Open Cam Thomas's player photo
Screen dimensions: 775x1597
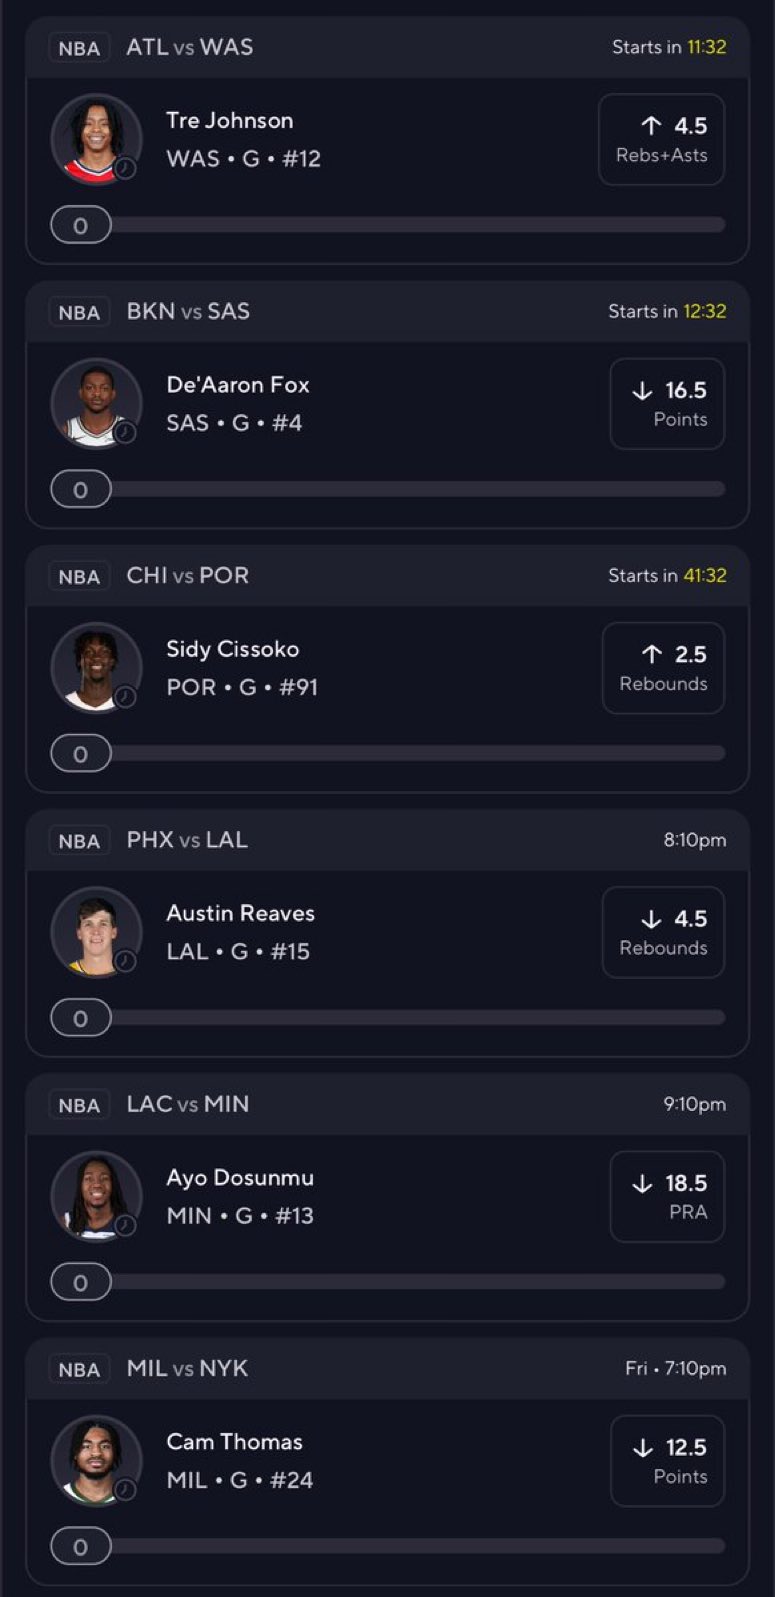pyautogui.click(x=96, y=1459)
